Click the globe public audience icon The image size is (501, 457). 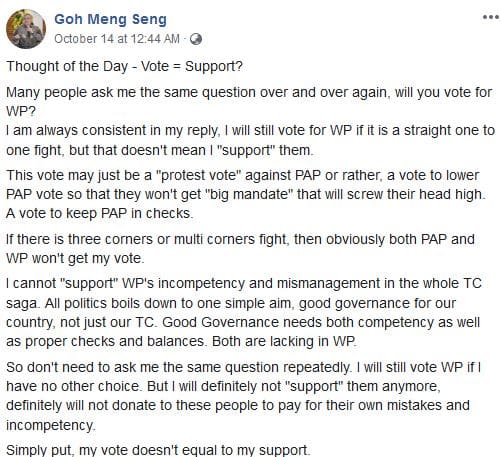click(196, 39)
